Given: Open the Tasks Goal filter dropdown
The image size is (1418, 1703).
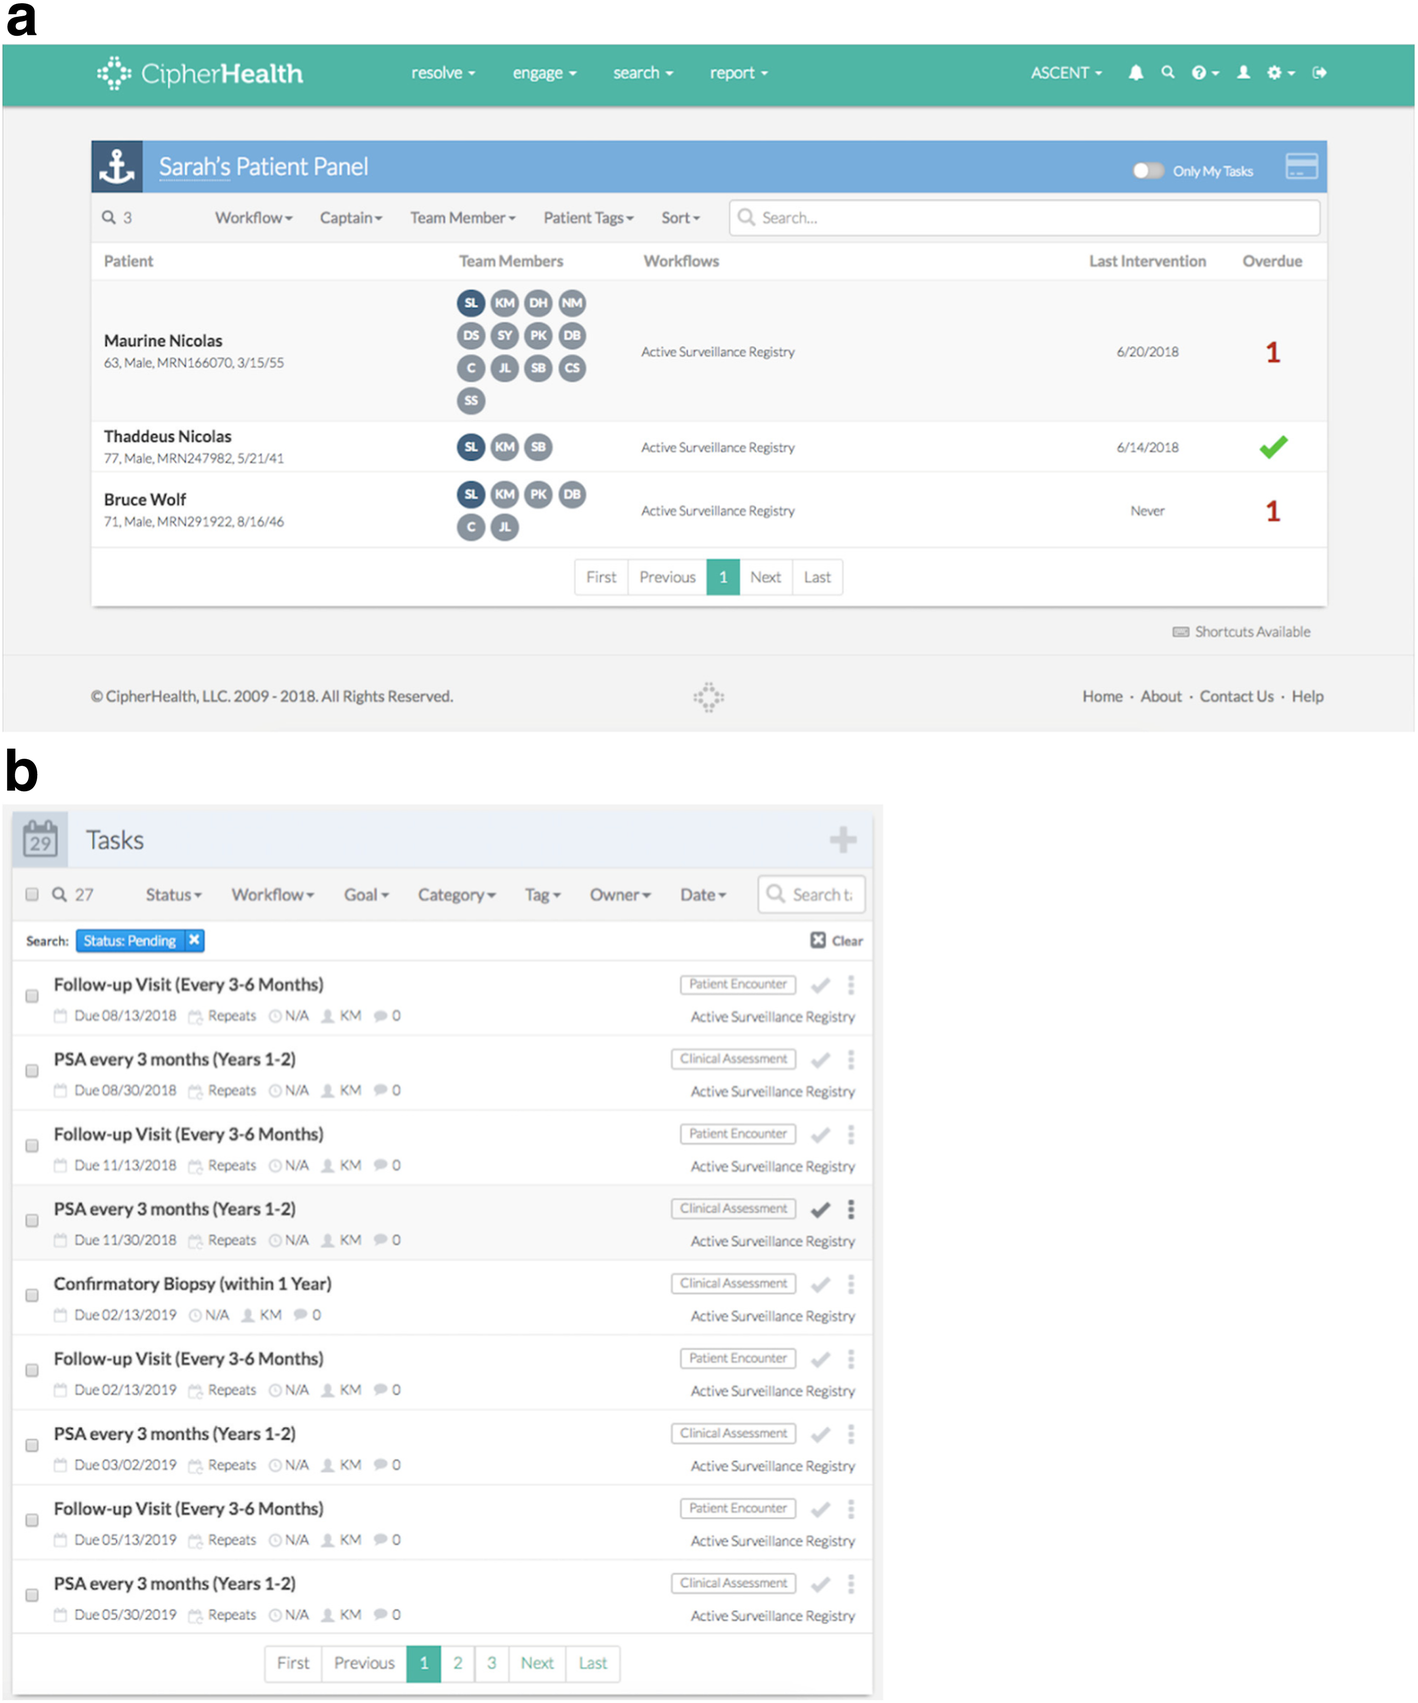Looking at the screenshot, I should [367, 895].
